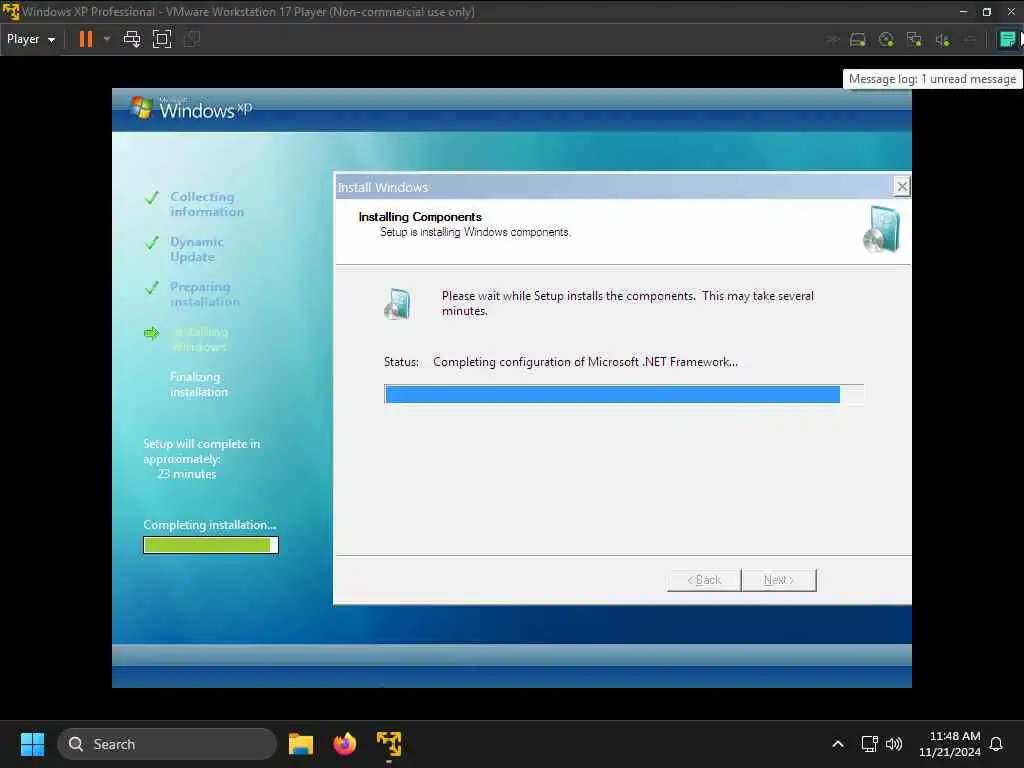Image resolution: width=1024 pixels, height=768 pixels.
Task: Open the network adapter device icon
Action: click(914, 40)
